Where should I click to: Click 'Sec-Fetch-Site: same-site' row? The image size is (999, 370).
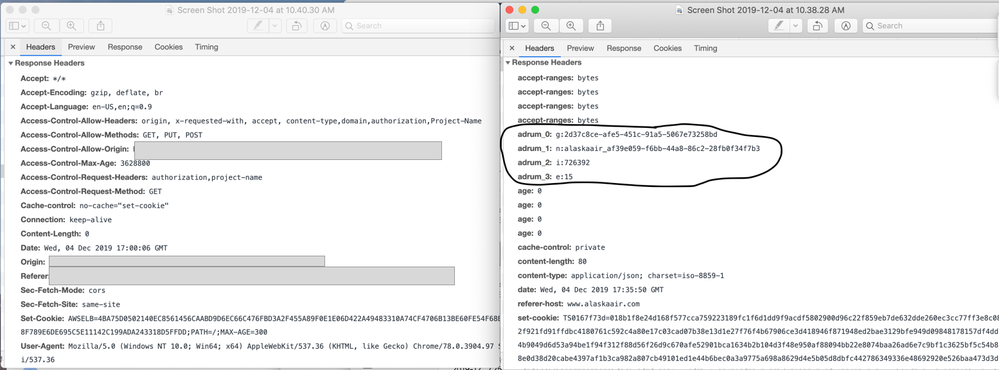69,304
